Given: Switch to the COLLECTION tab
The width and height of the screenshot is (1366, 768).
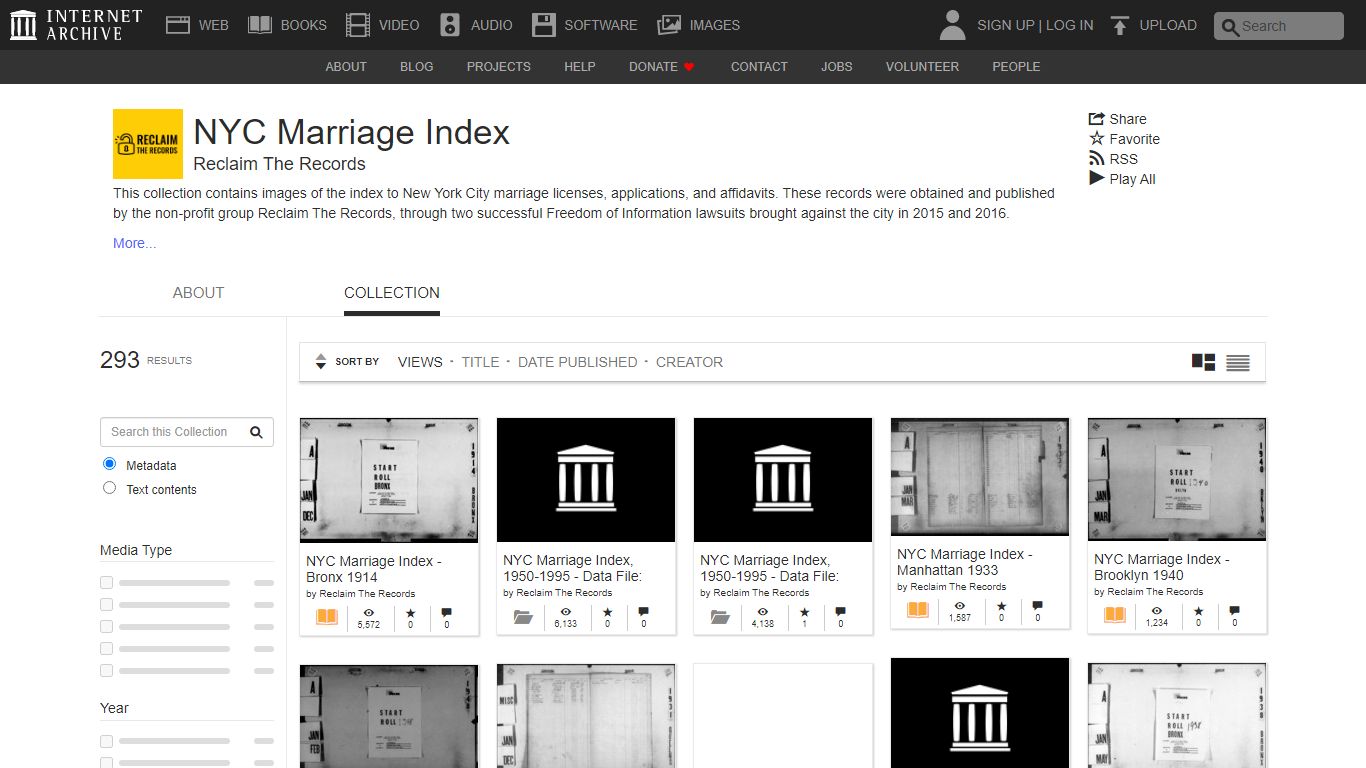Looking at the screenshot, I should coord(392,293).
